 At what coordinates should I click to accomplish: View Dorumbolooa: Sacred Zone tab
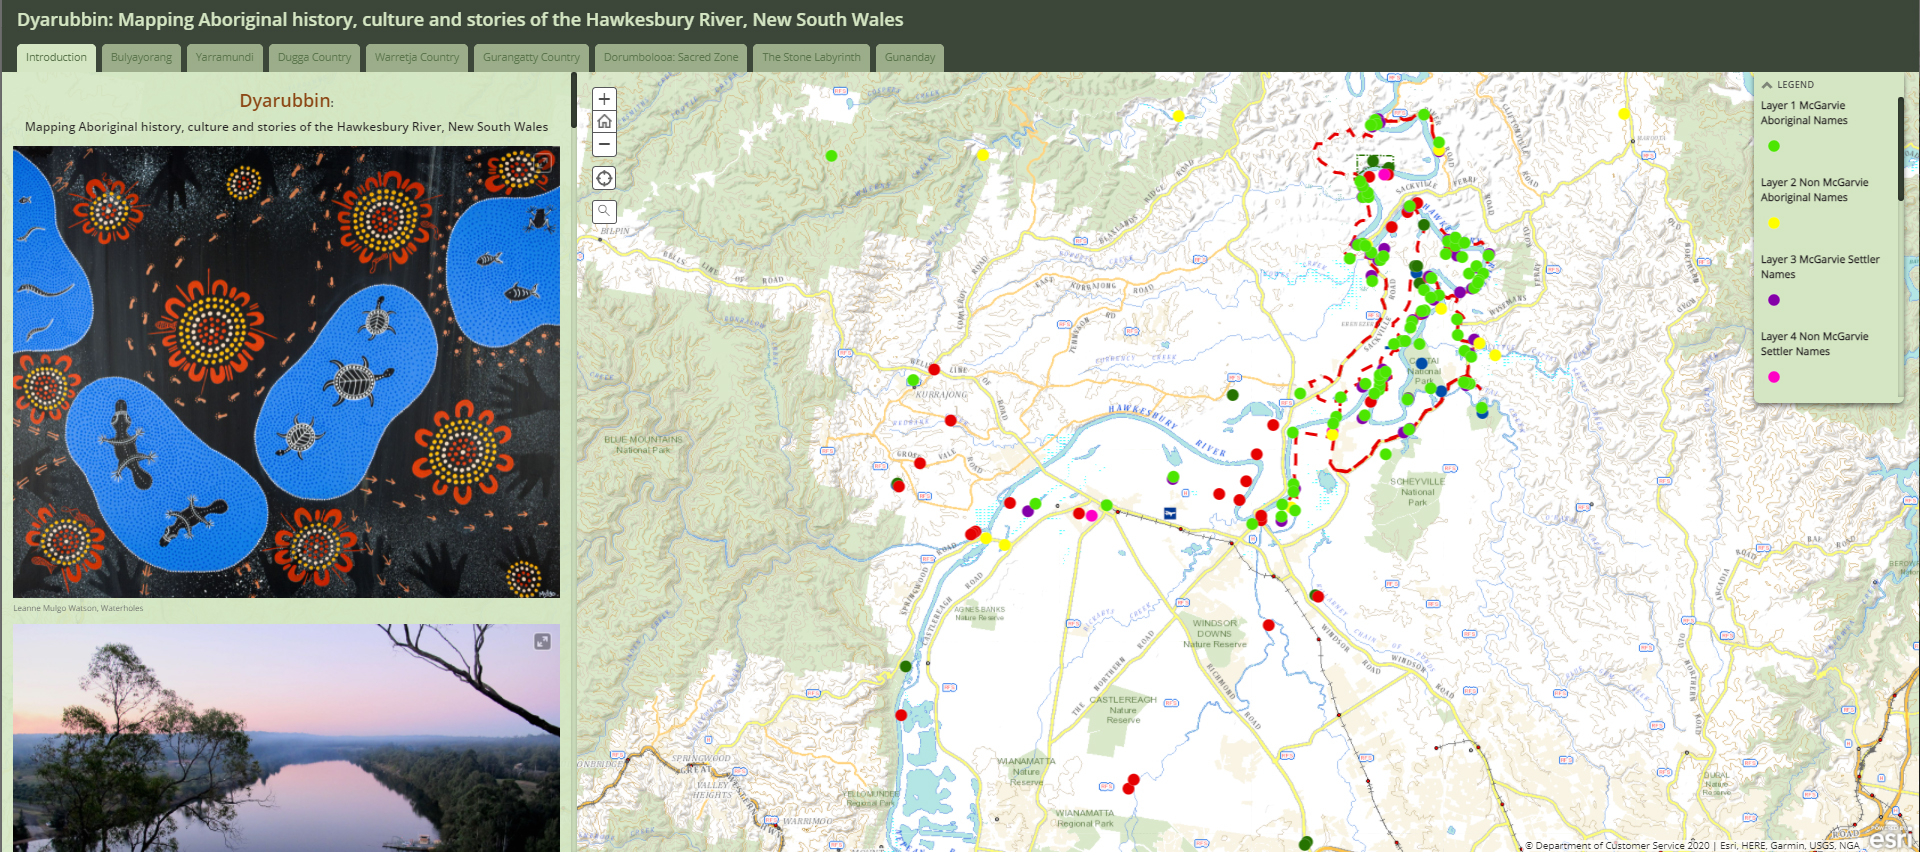[x=671, y=57]
